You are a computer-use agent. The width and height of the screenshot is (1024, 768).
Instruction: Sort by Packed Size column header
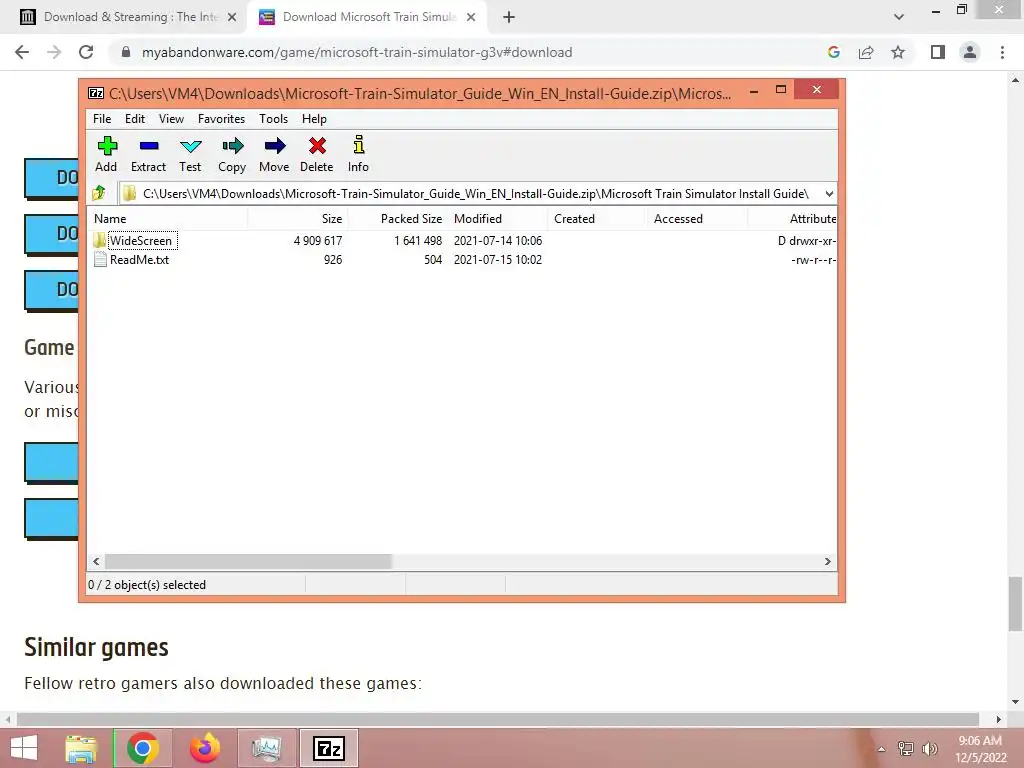tap(398, 219)
